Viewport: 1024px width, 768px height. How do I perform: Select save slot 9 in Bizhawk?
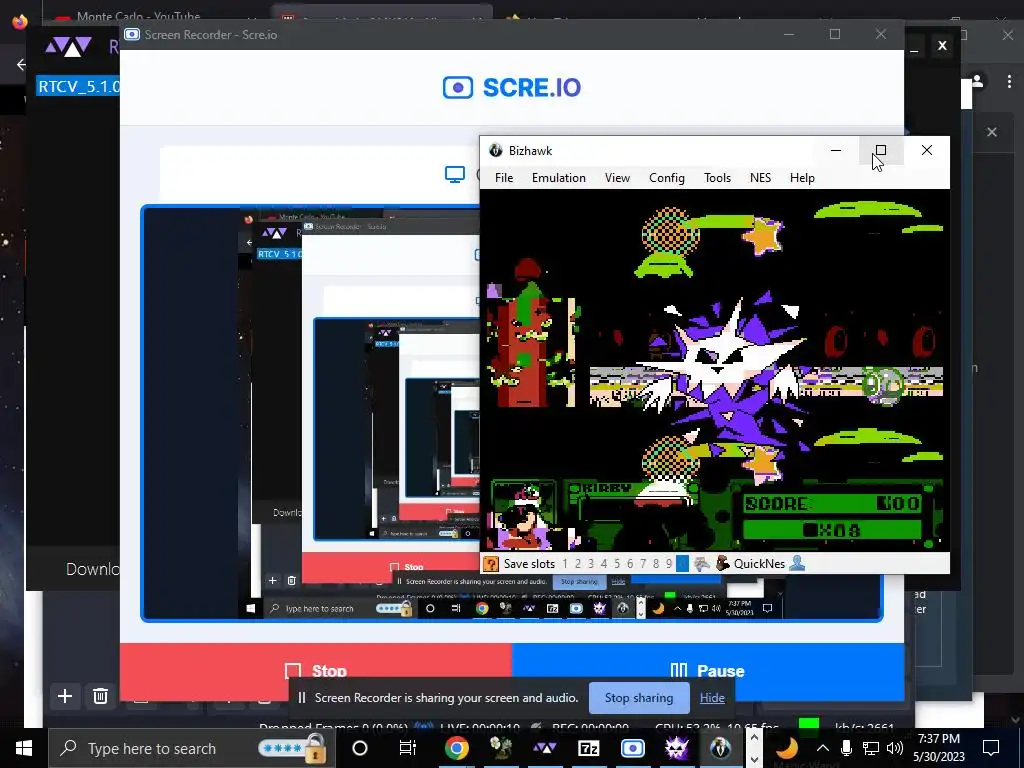(x=669, y=564)
